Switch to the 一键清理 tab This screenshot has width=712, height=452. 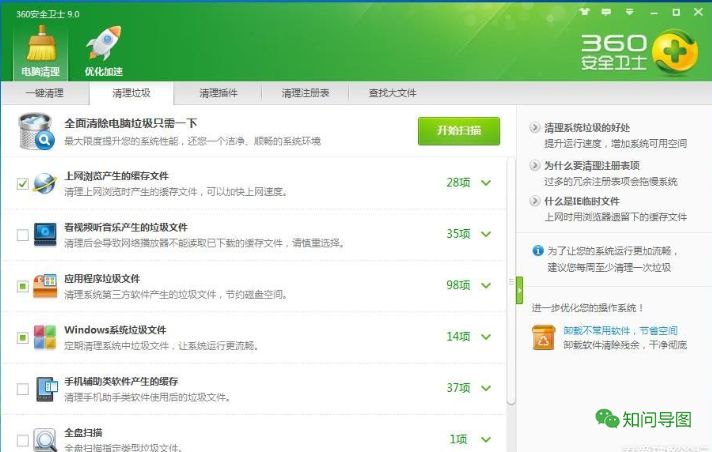[44, 93]
